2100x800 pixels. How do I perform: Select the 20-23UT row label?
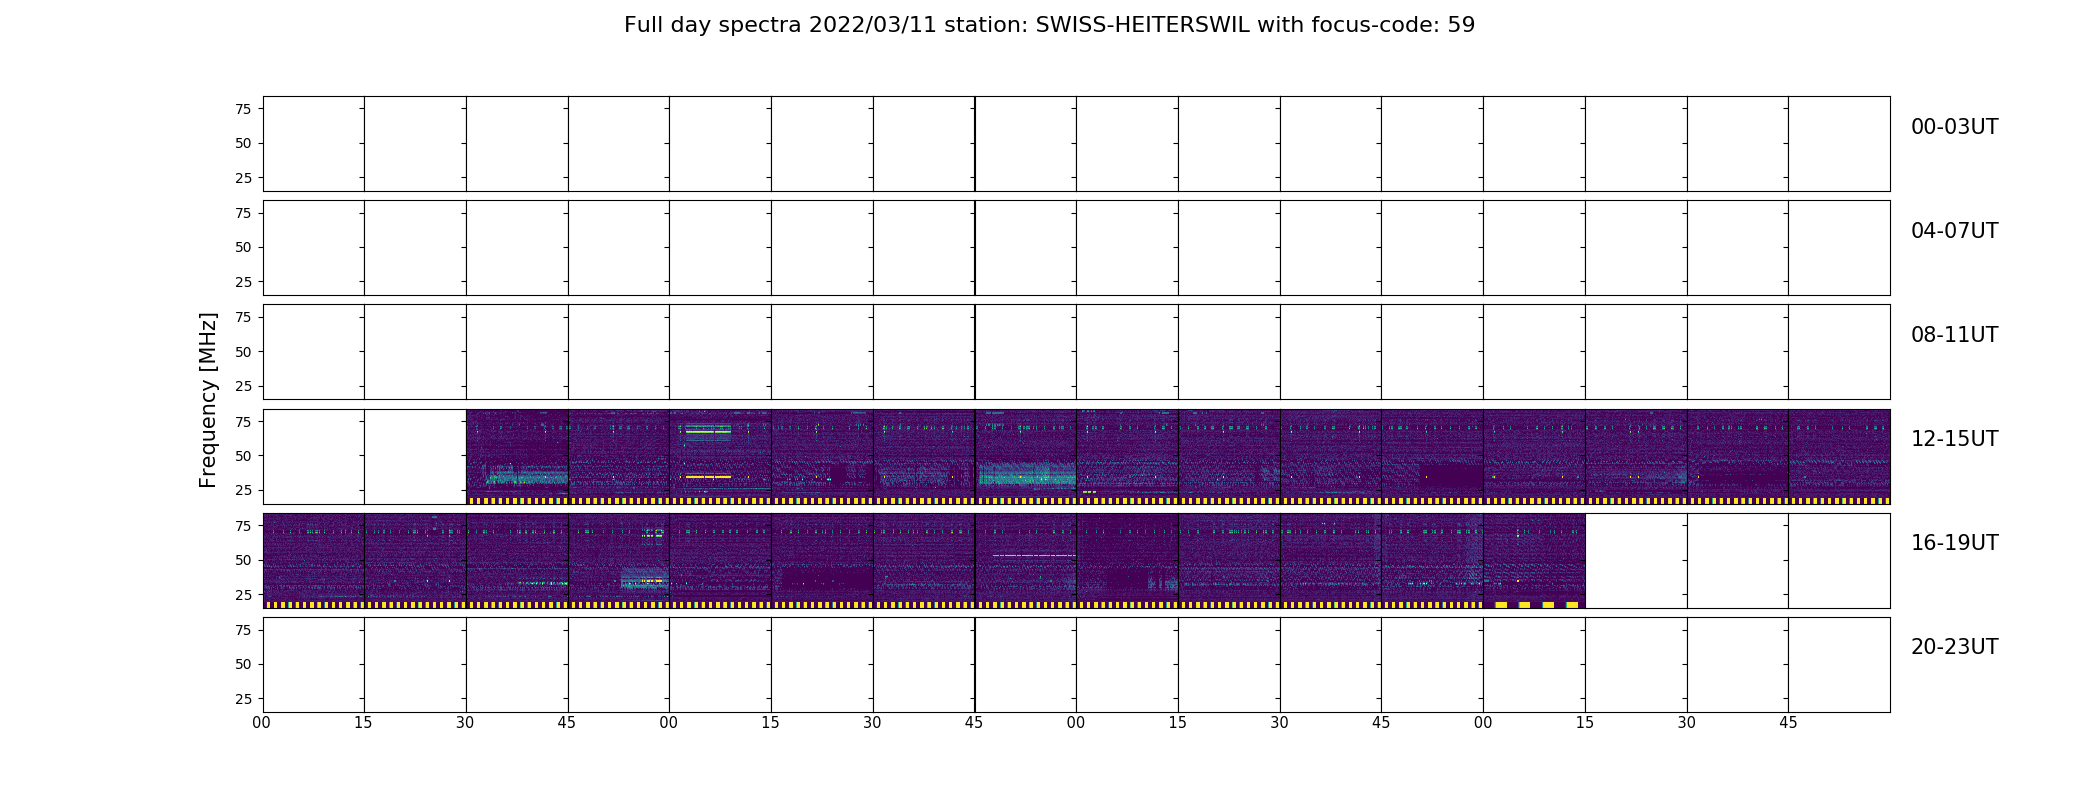(1954, 647)
